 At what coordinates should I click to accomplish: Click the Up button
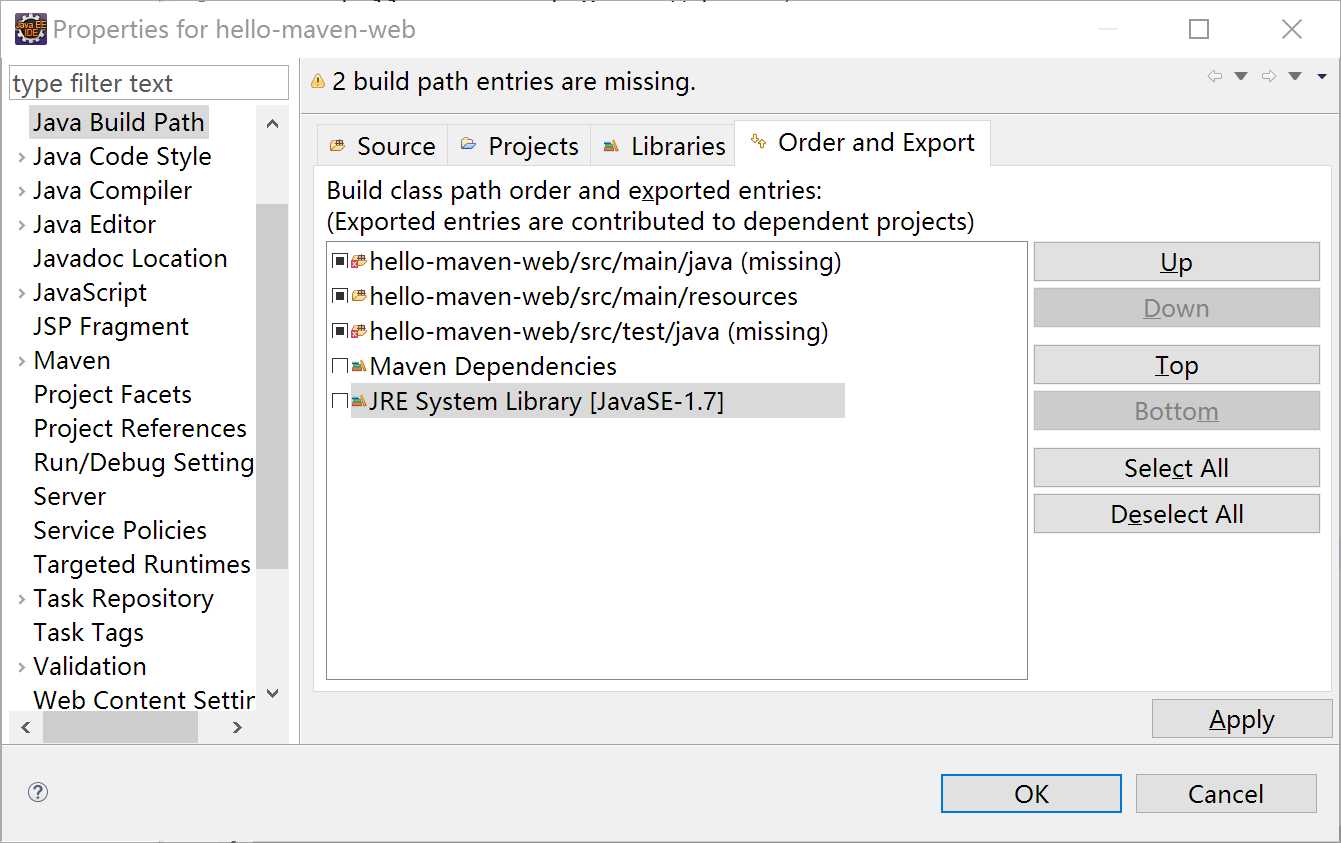[x=1176, y=262]
